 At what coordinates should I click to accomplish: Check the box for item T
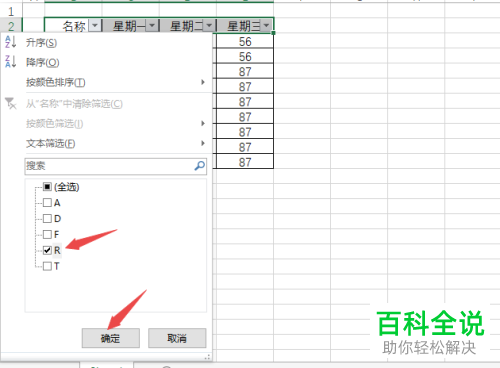tap(47, 266)
